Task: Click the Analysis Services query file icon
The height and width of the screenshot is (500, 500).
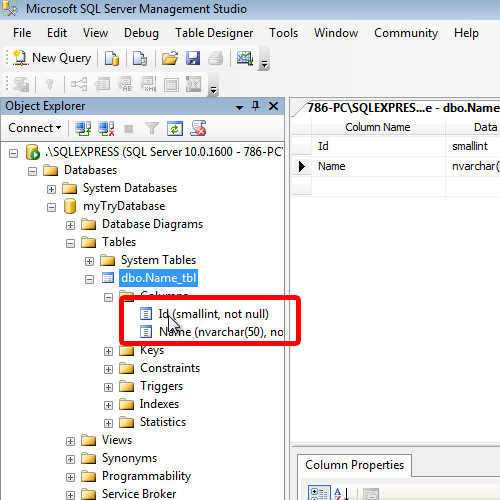Action: click(140, 58)
